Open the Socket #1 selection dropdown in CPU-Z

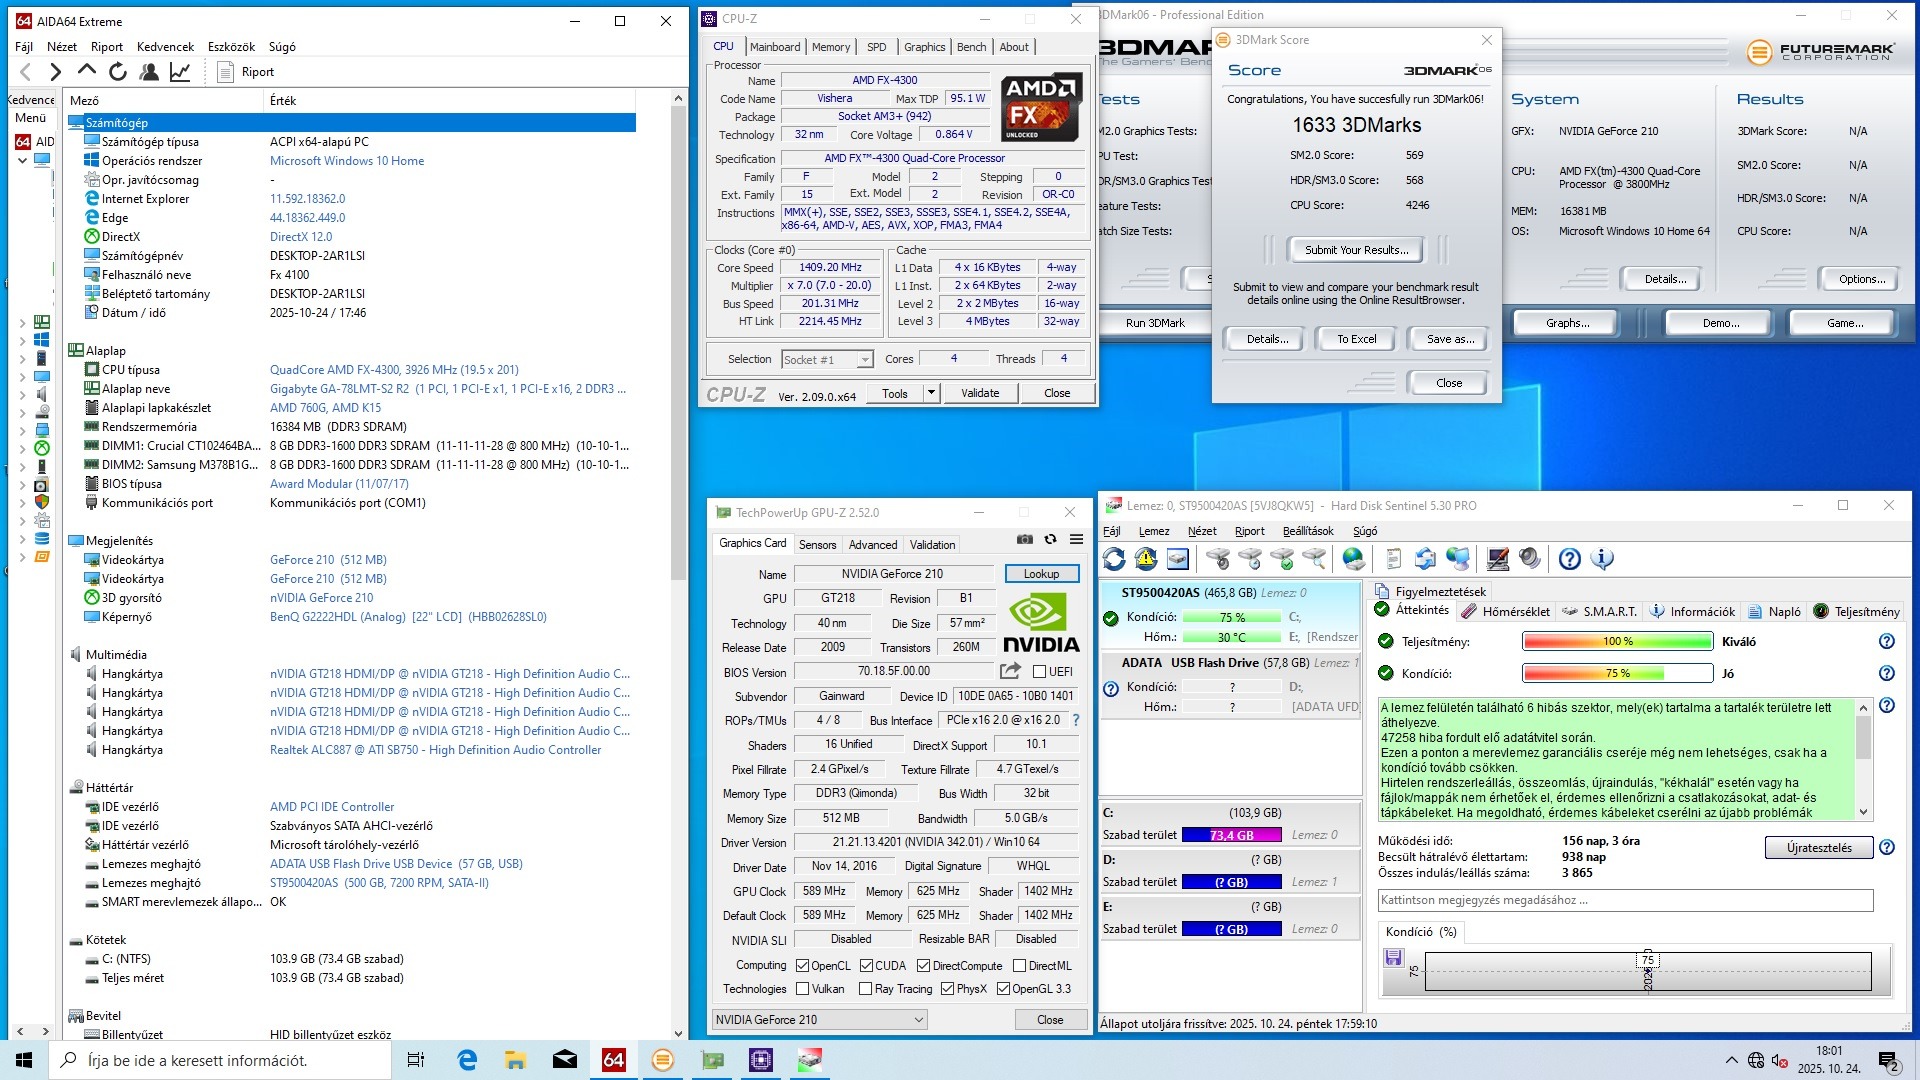click(864, 360)
